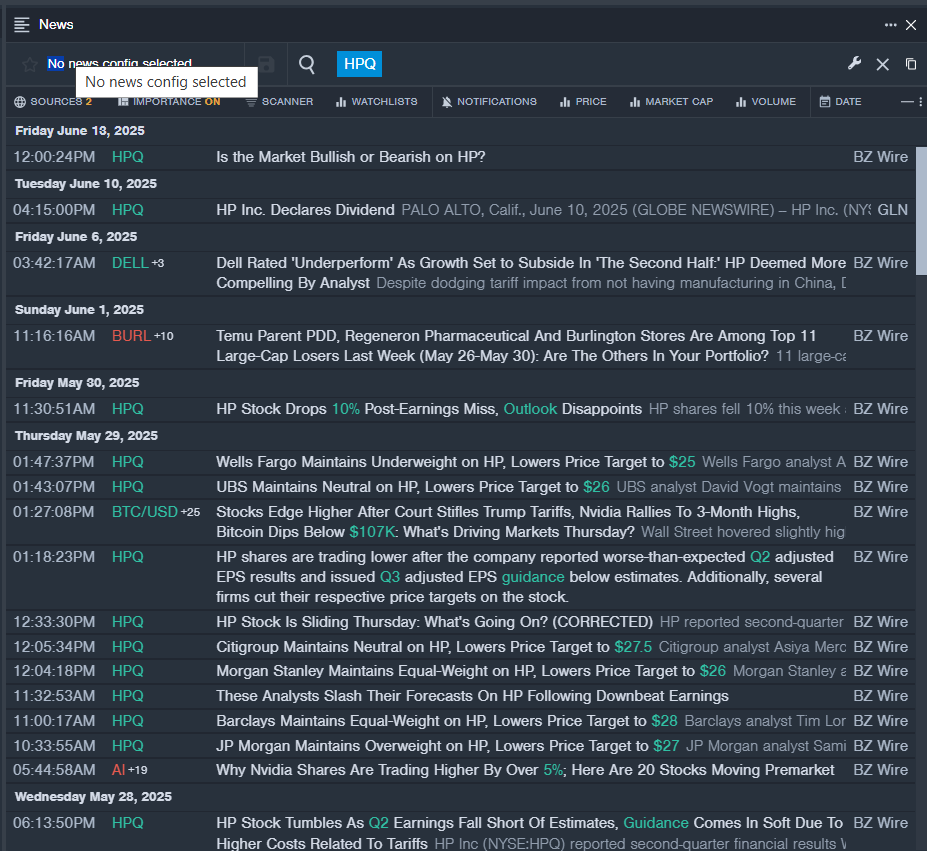Open Citigroup Maintains Neutral on HP headline
Viewport: 927px width, 851px height.
tap(434, 647)
